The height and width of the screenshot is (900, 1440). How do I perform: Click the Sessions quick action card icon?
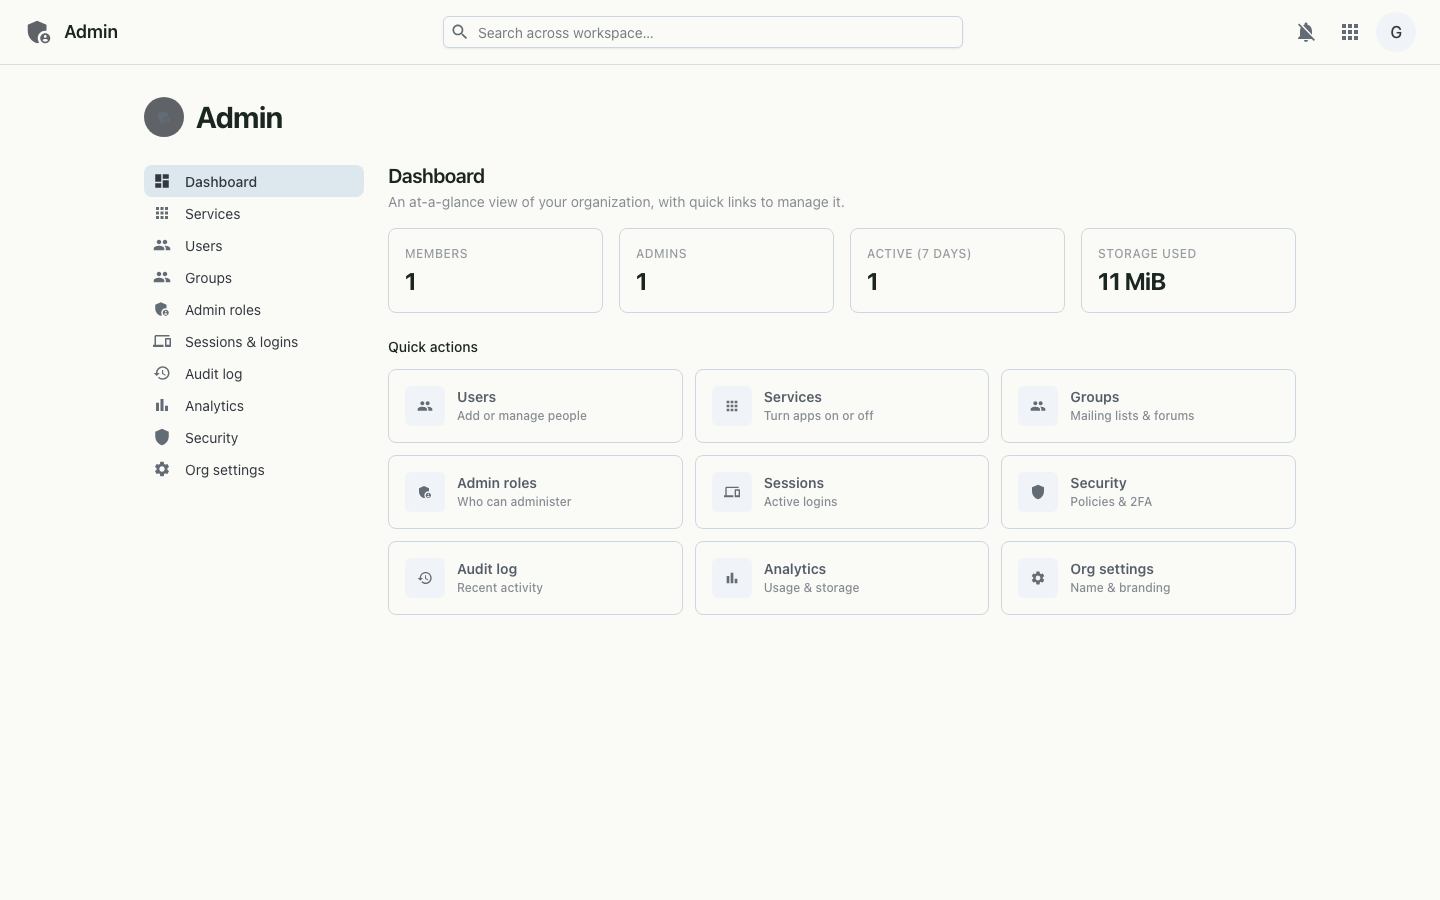coord(732,492)
